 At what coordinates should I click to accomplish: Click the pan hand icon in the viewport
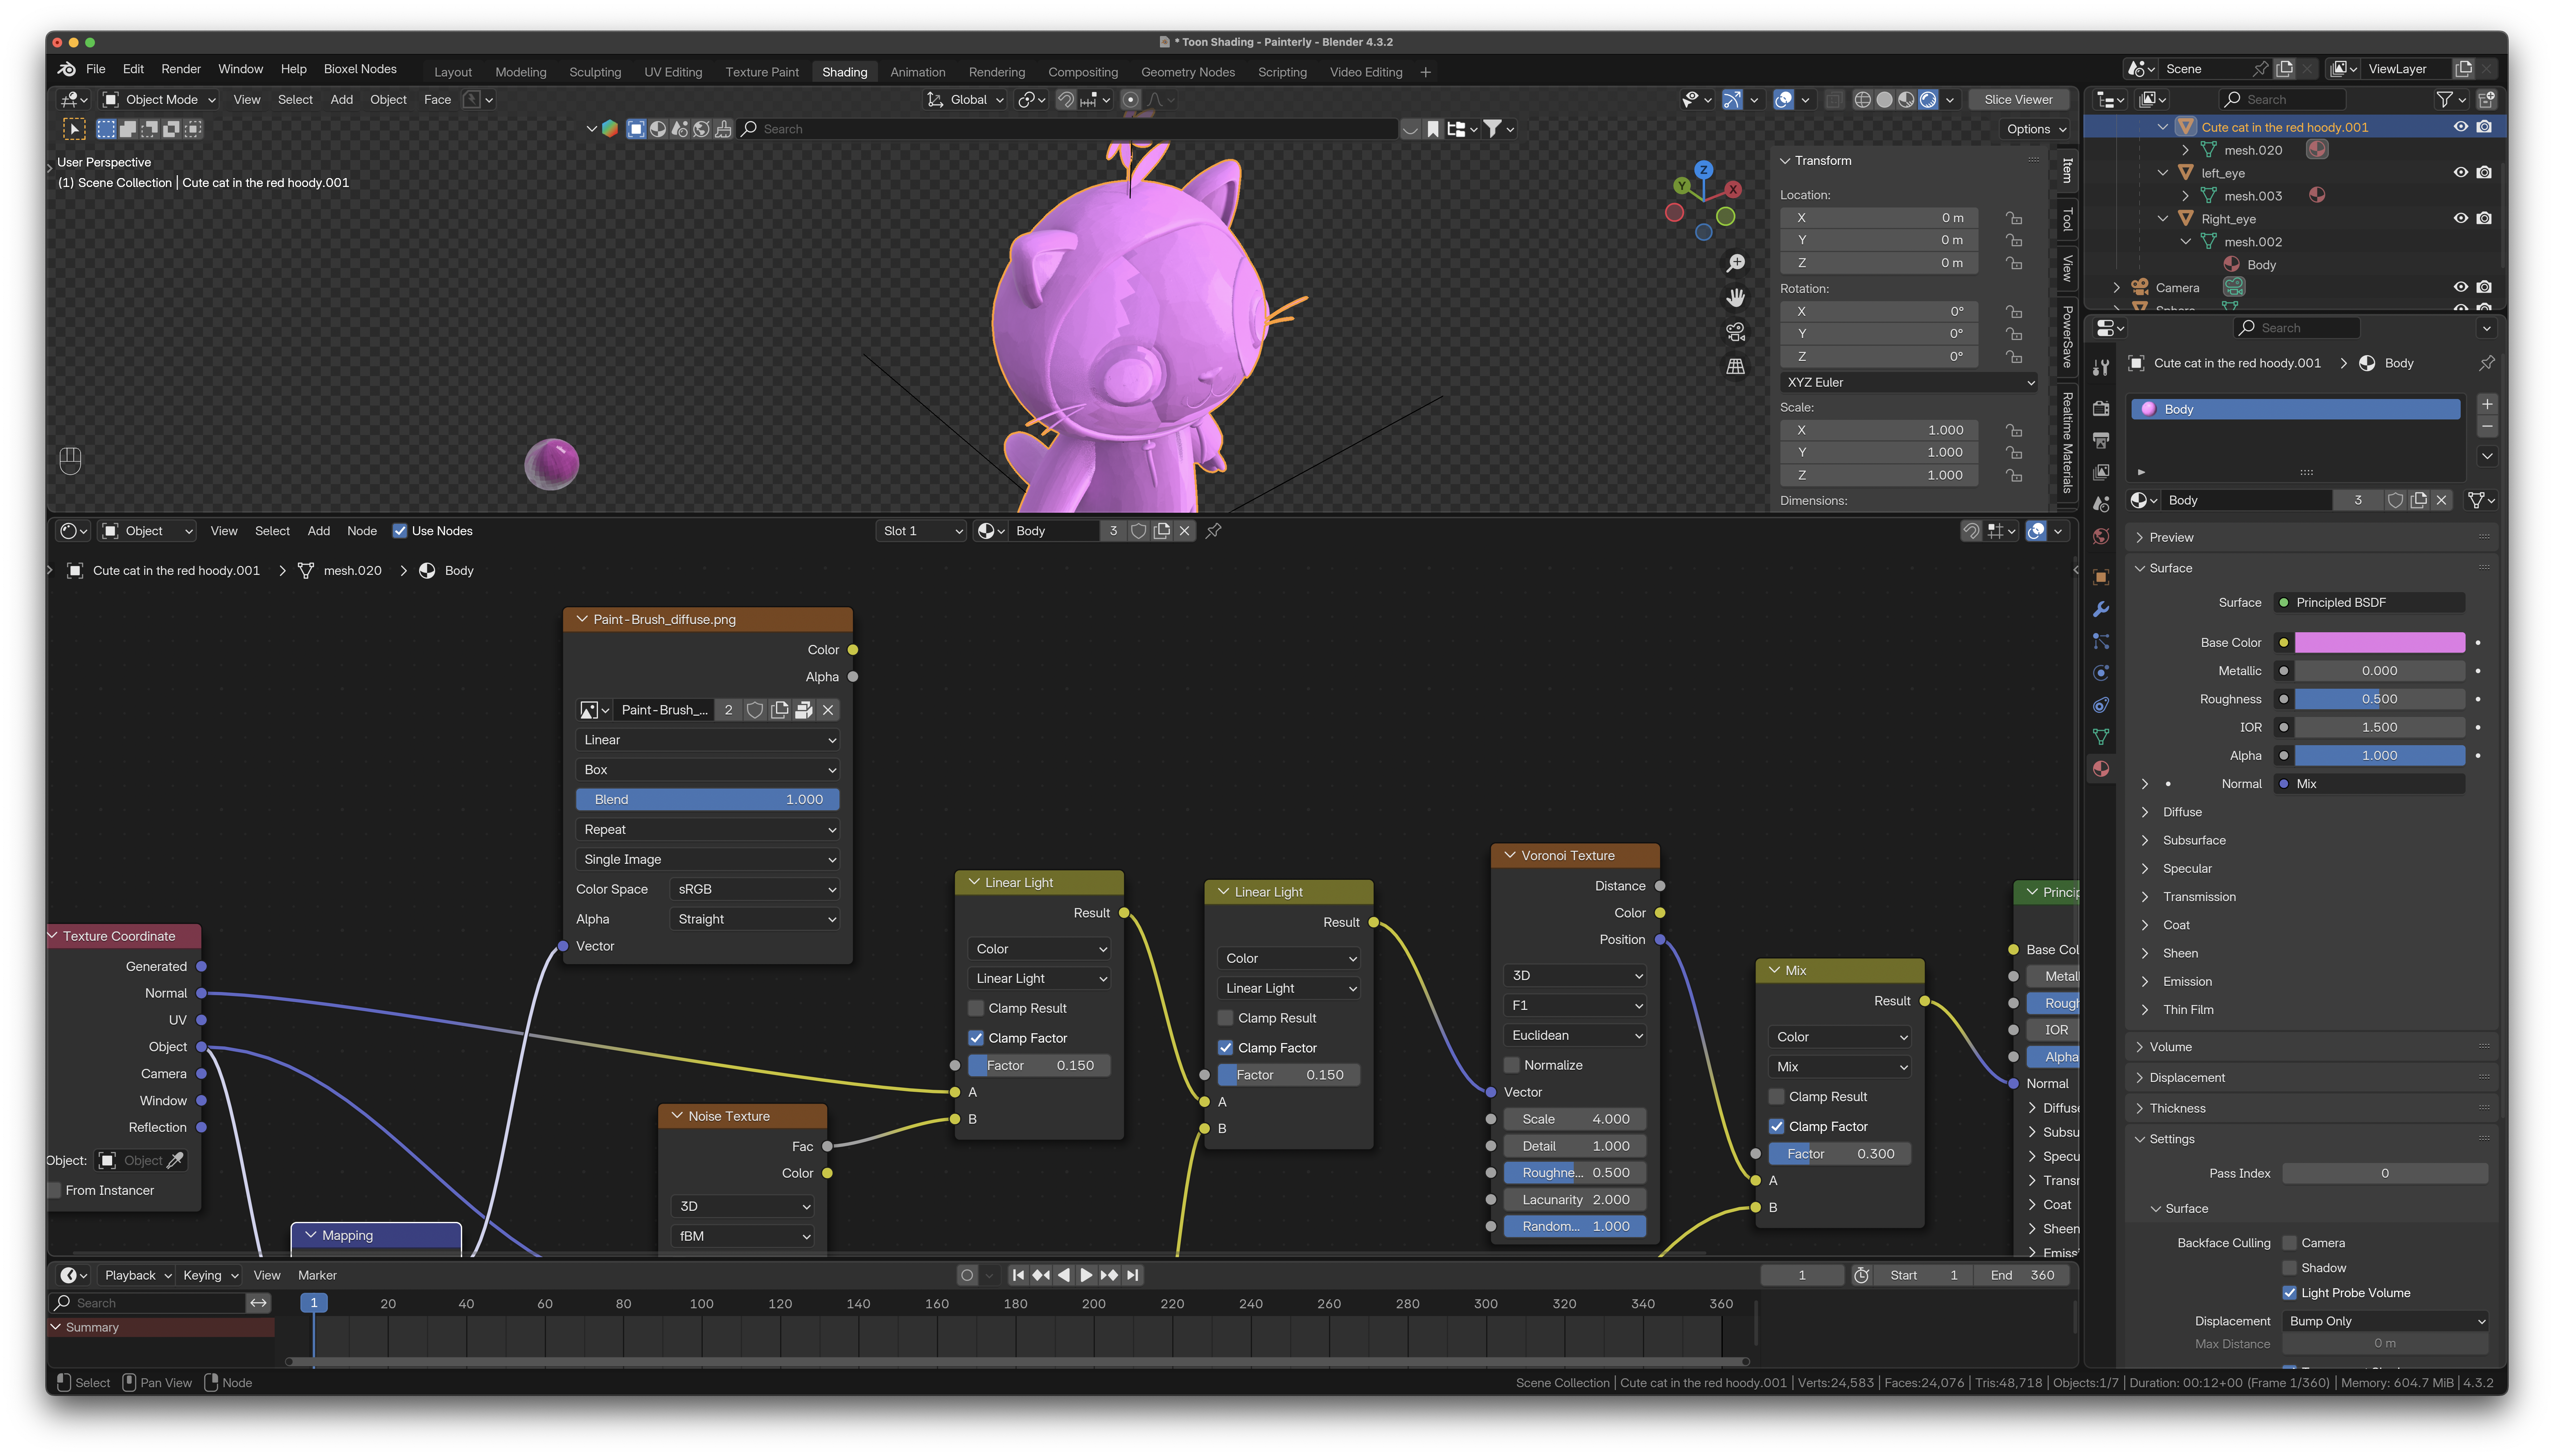pyautogui.click(x=1736, y=297)
